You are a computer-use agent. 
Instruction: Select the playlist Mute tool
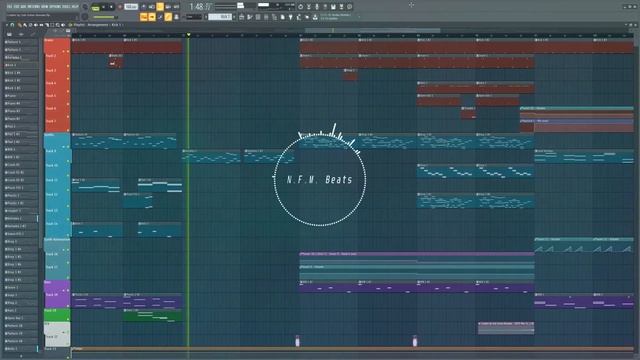click(36, 25)
